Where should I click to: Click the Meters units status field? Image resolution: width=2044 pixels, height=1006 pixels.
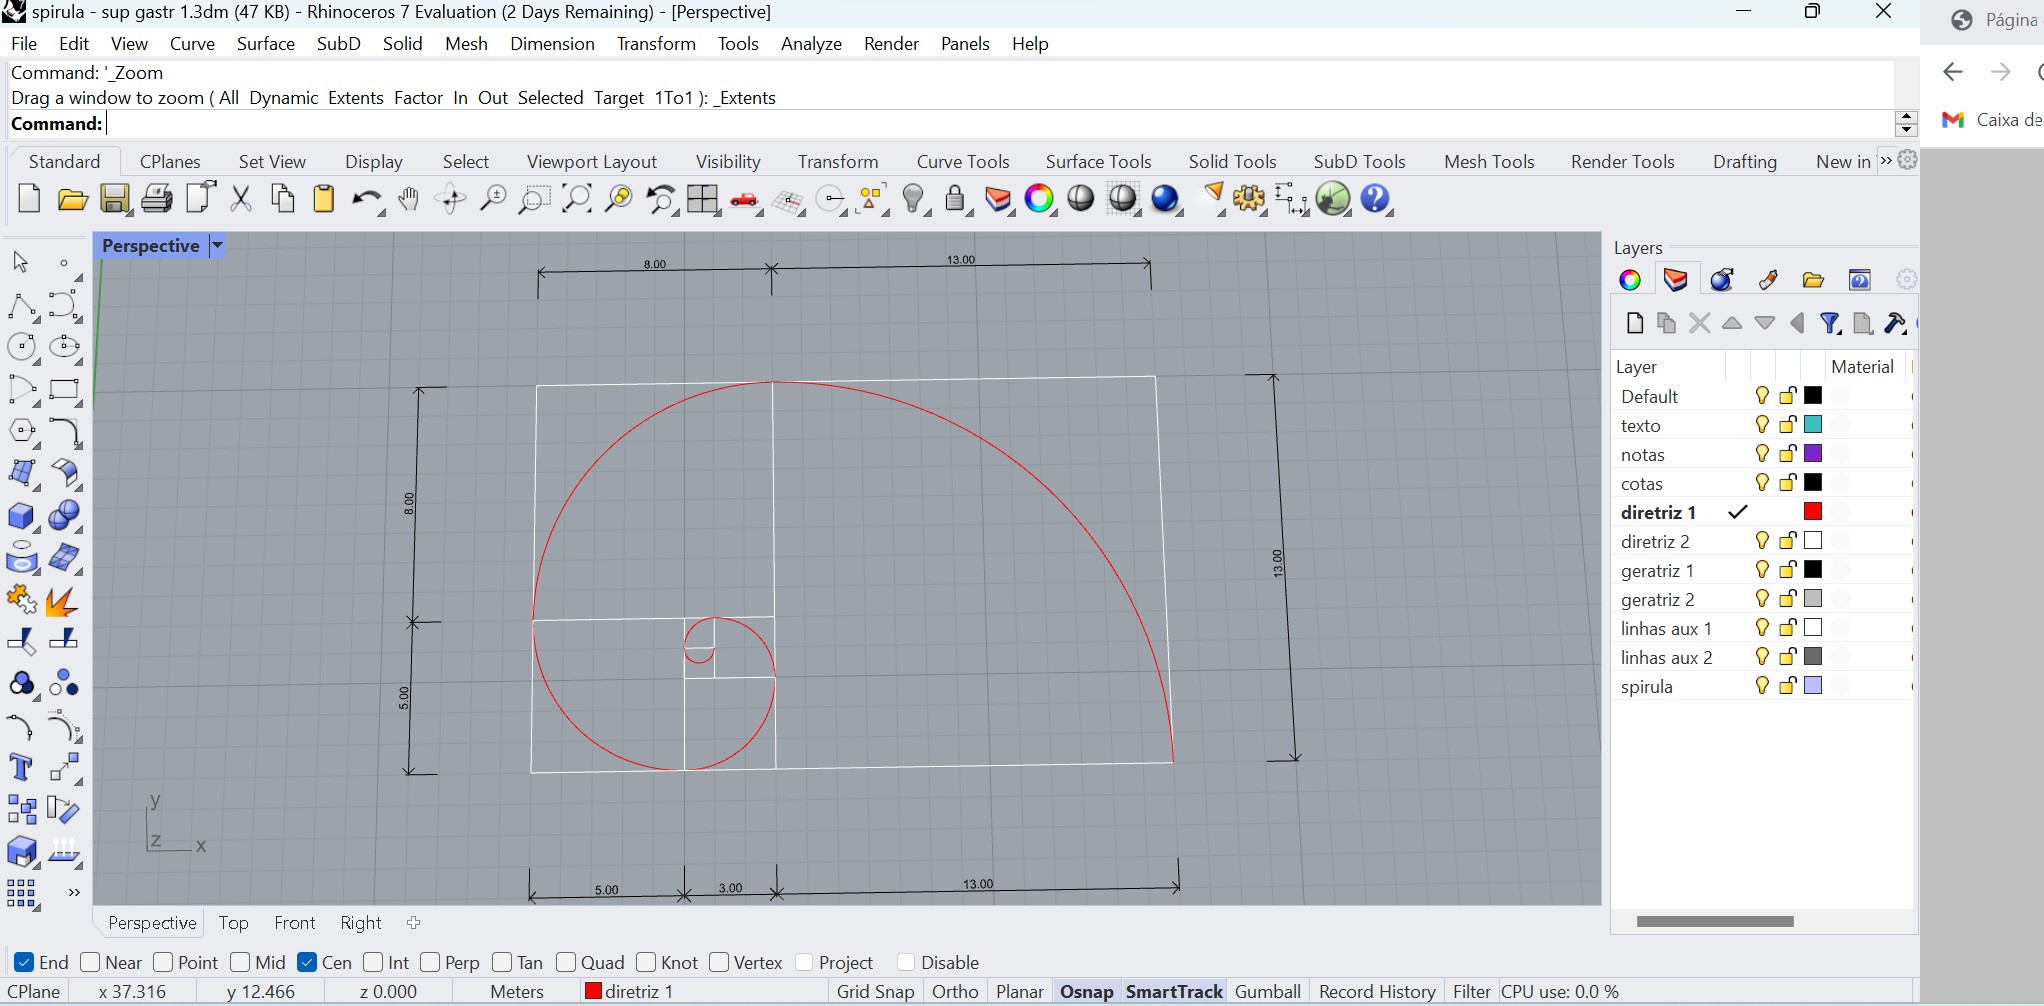click(517, 991)
